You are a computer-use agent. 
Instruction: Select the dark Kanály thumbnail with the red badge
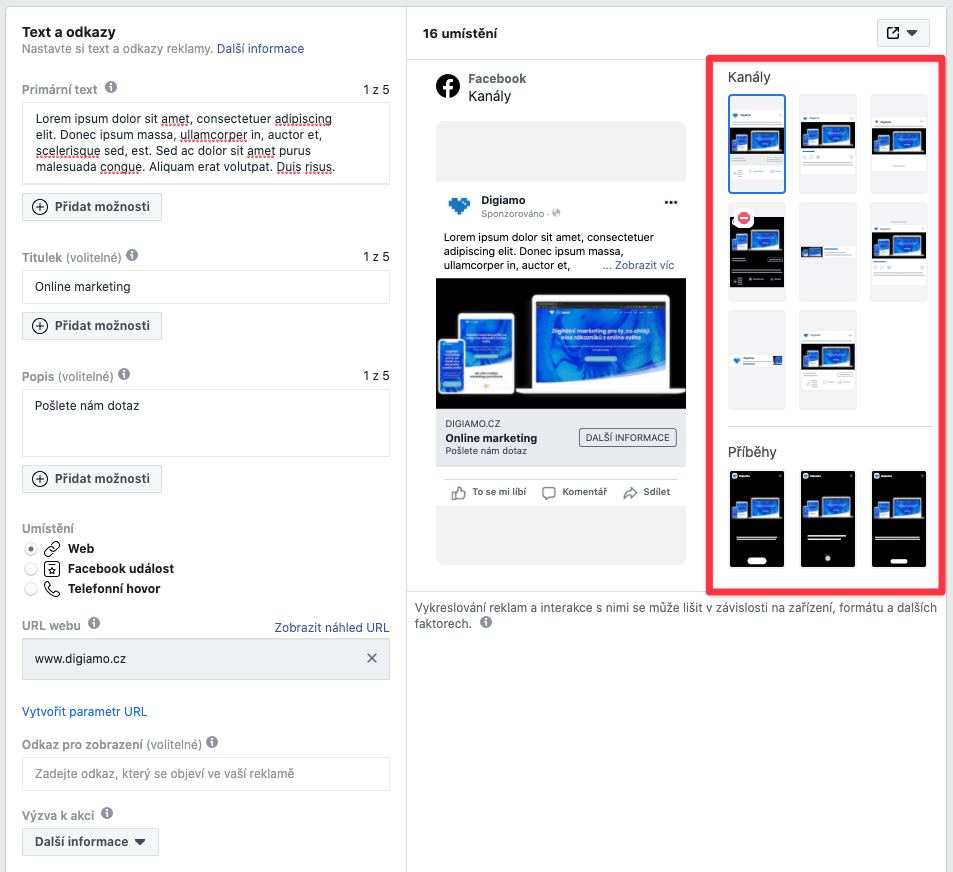[x=757, y=252]
